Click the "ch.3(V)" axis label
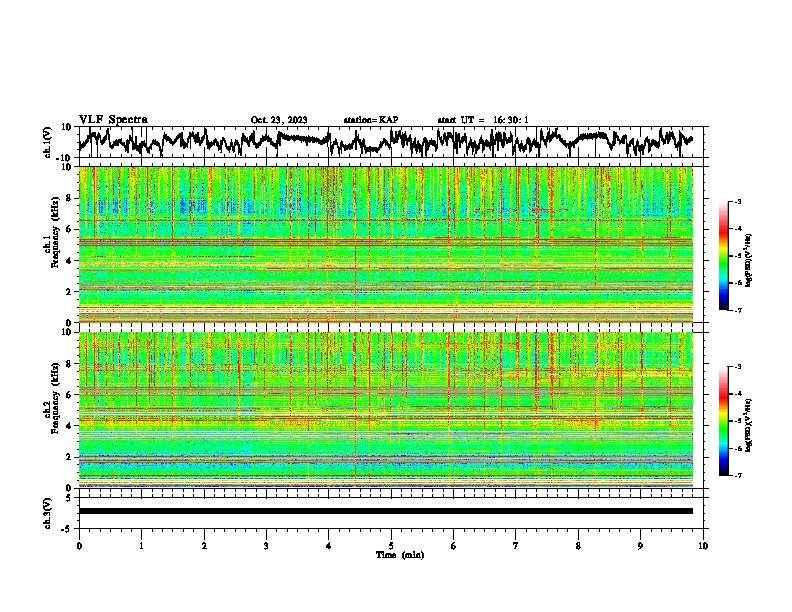 click(x=48, y=513)
